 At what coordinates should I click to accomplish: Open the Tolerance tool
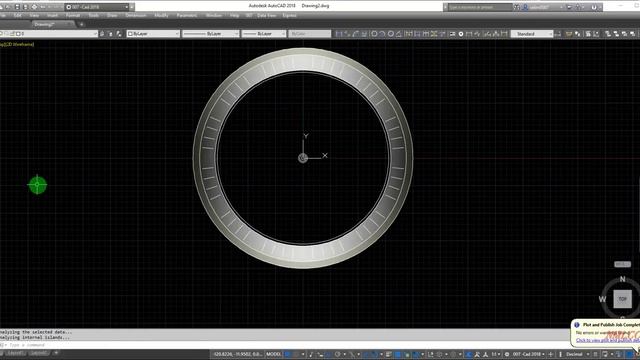(452, 34)
